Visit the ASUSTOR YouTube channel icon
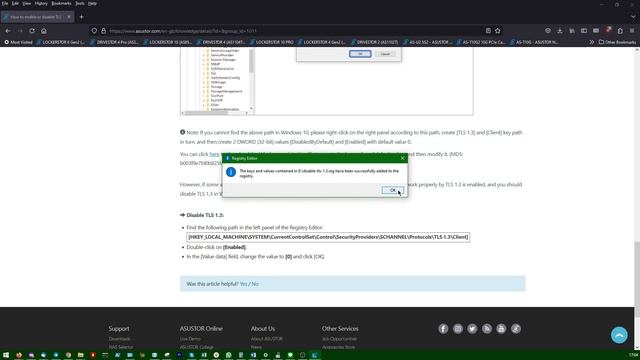Viewport: 640px width, 360px height. click(x=501, y=329)
